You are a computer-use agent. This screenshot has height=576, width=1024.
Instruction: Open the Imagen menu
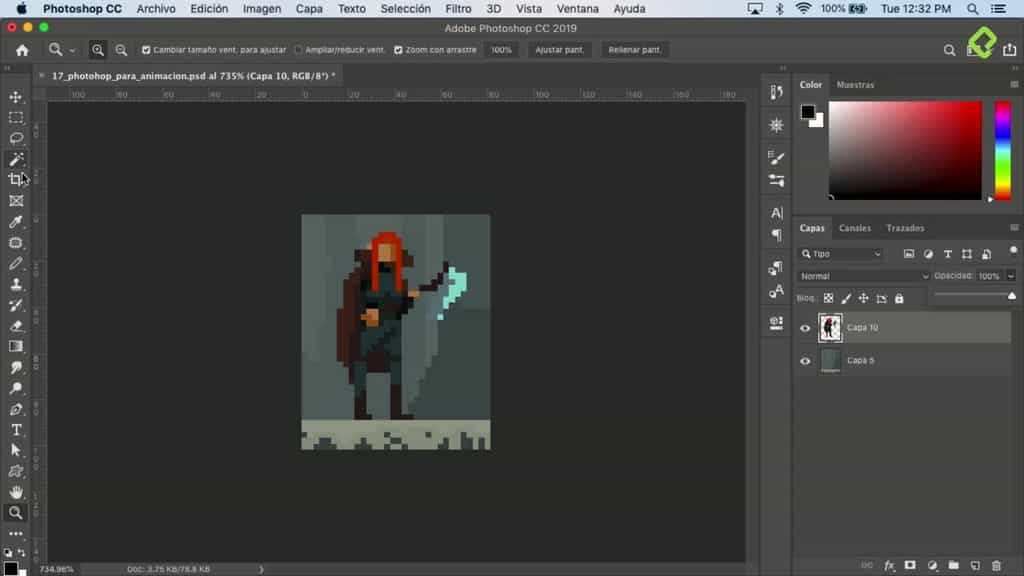tap(262, 9)
